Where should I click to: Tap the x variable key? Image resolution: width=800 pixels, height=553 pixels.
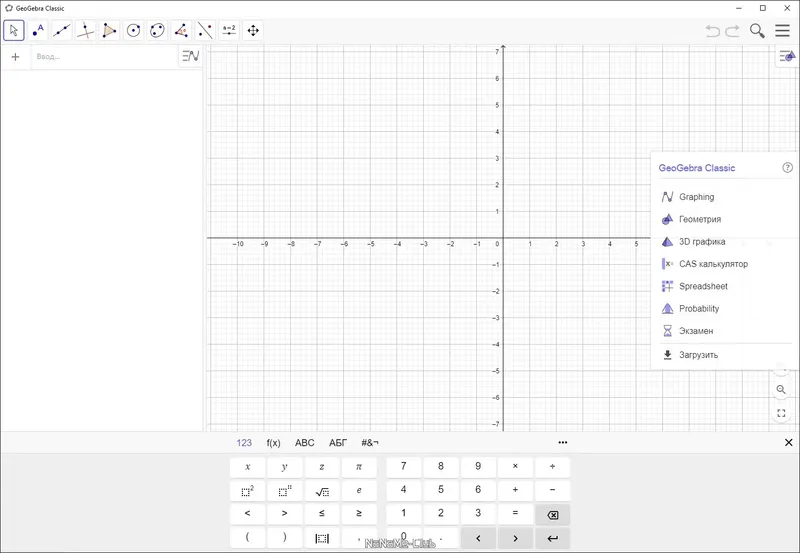coord(247,467)
